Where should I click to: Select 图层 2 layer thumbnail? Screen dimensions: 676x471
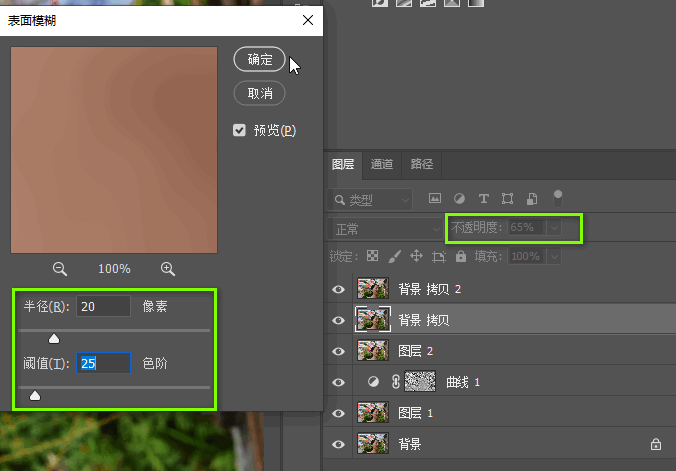pos(373,351)
